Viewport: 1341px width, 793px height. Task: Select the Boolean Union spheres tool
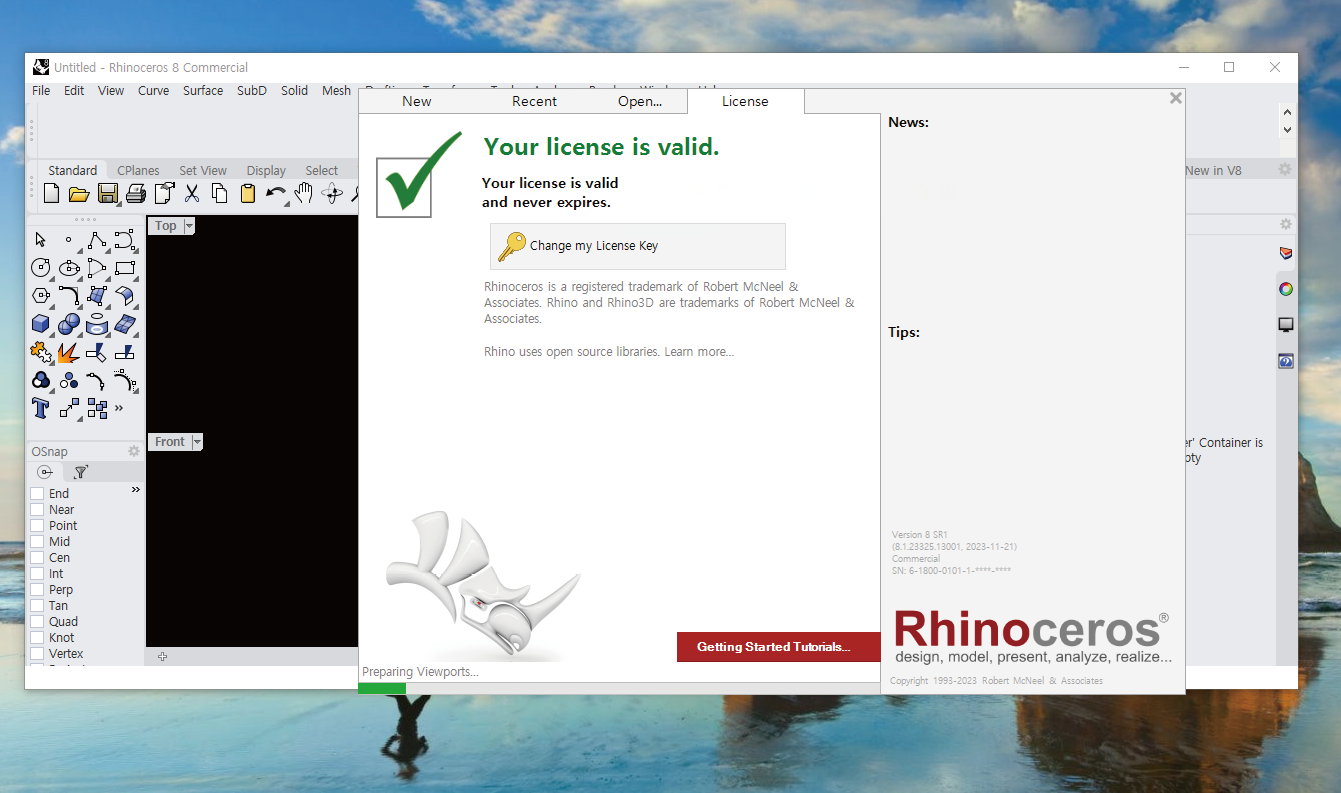[69, 324]
